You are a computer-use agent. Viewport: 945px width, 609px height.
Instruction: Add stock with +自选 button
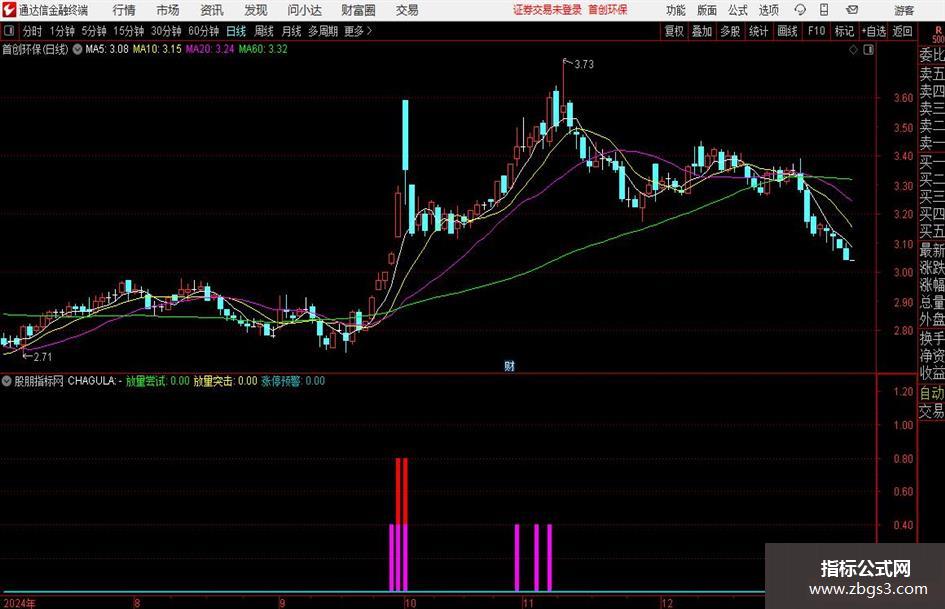click(874, 31)
